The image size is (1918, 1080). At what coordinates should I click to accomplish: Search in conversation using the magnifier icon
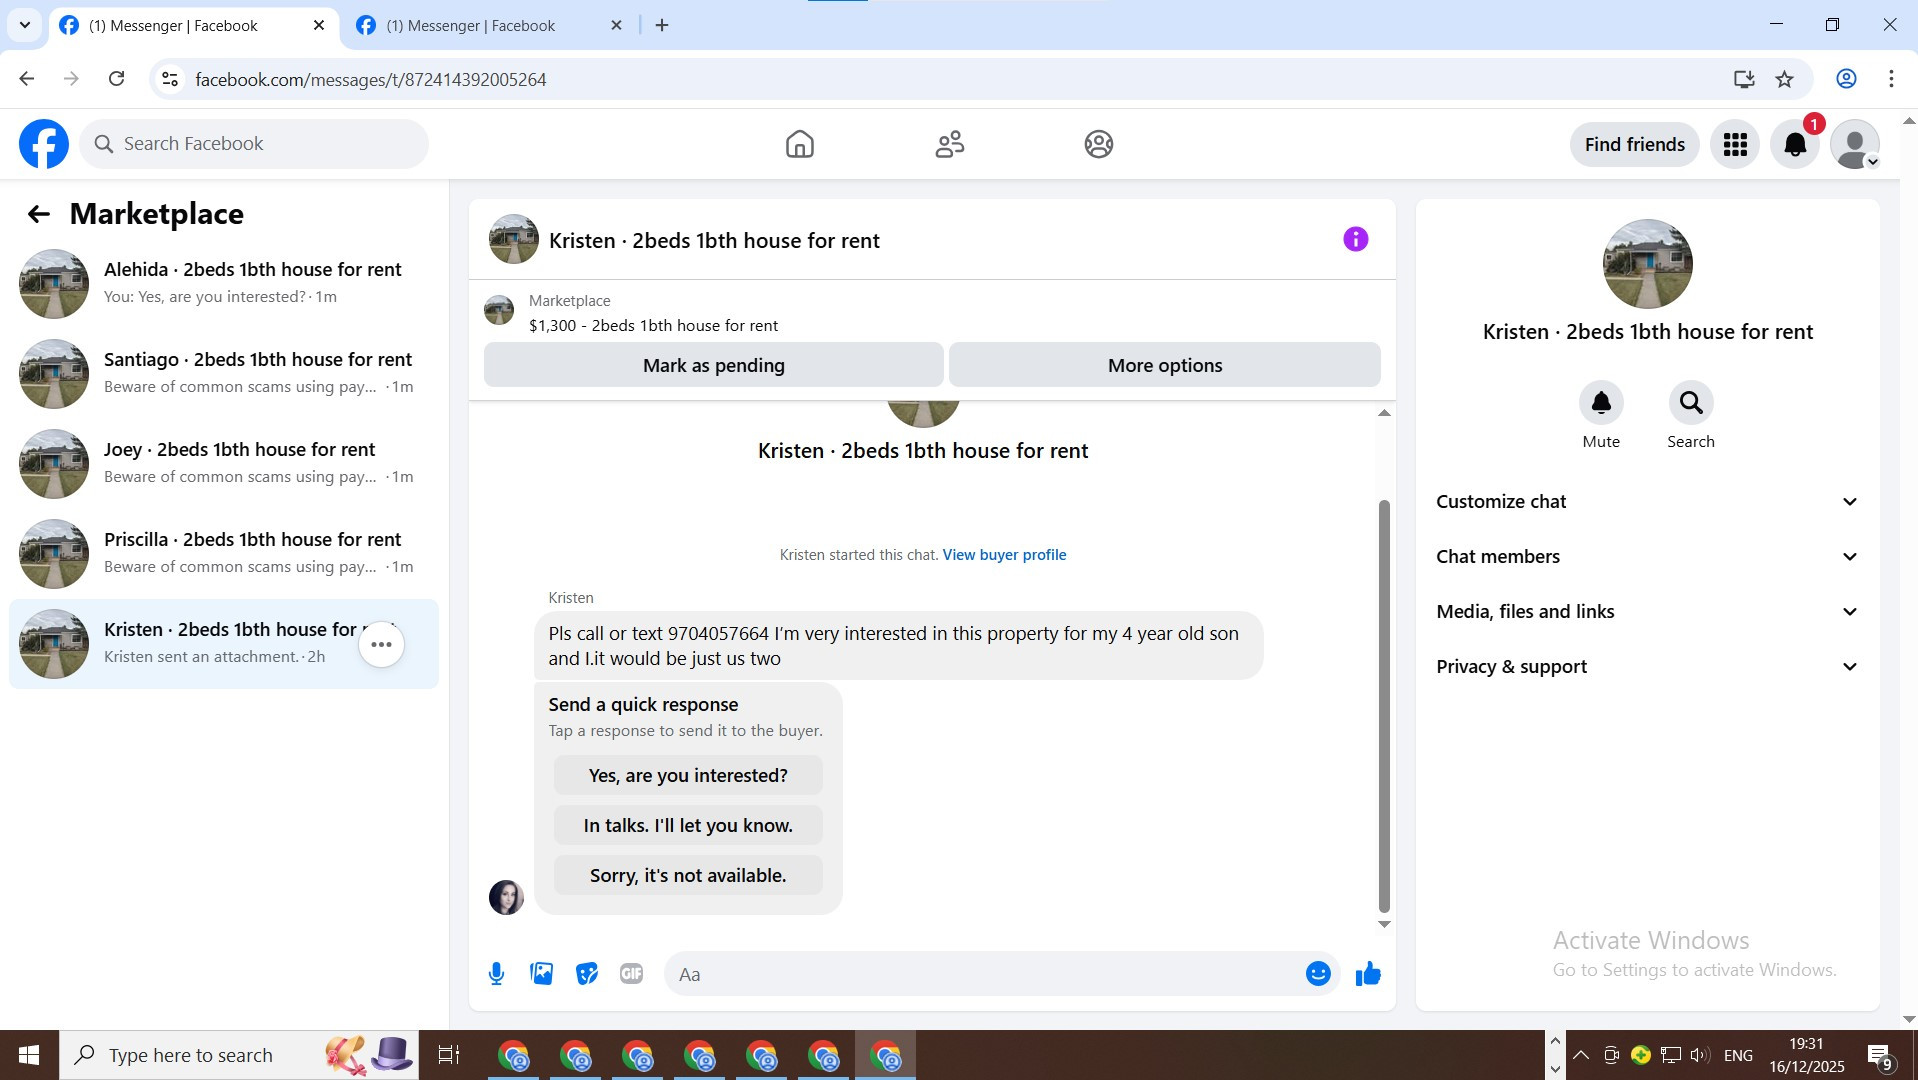pyautogui.click(x=1691, y=403)
